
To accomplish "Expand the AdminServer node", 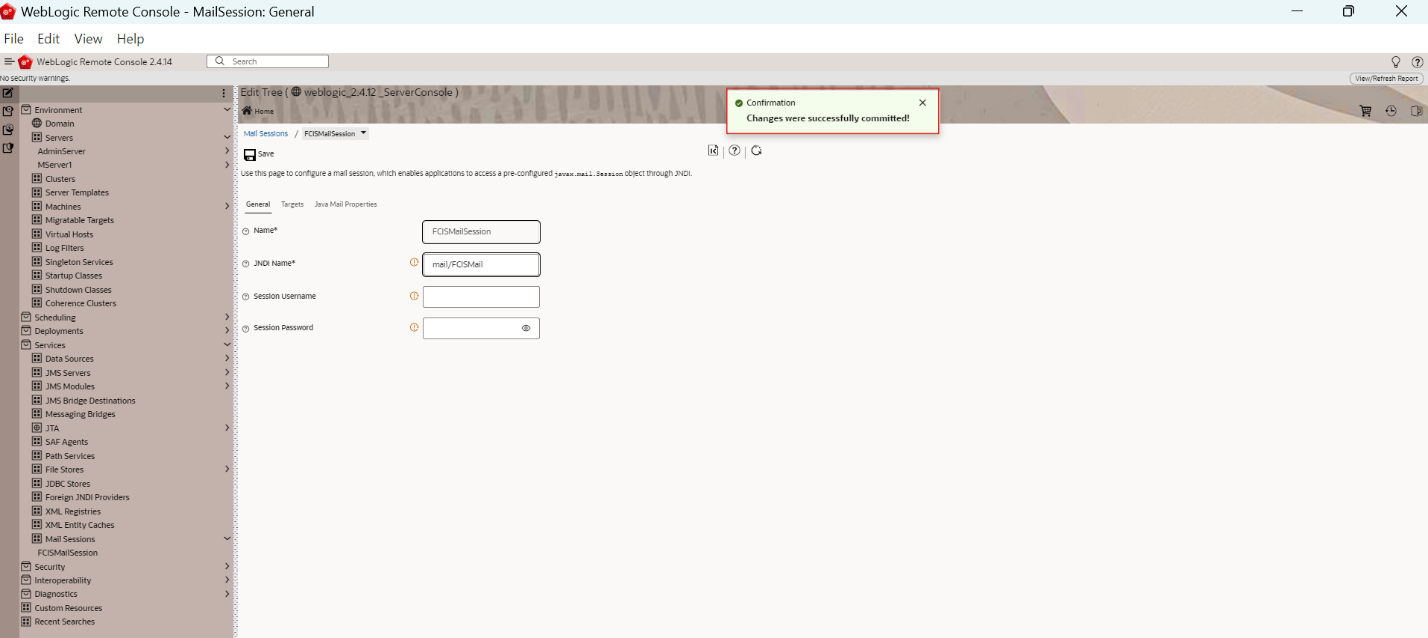I will pyautogui.click(x=227, y=151).
